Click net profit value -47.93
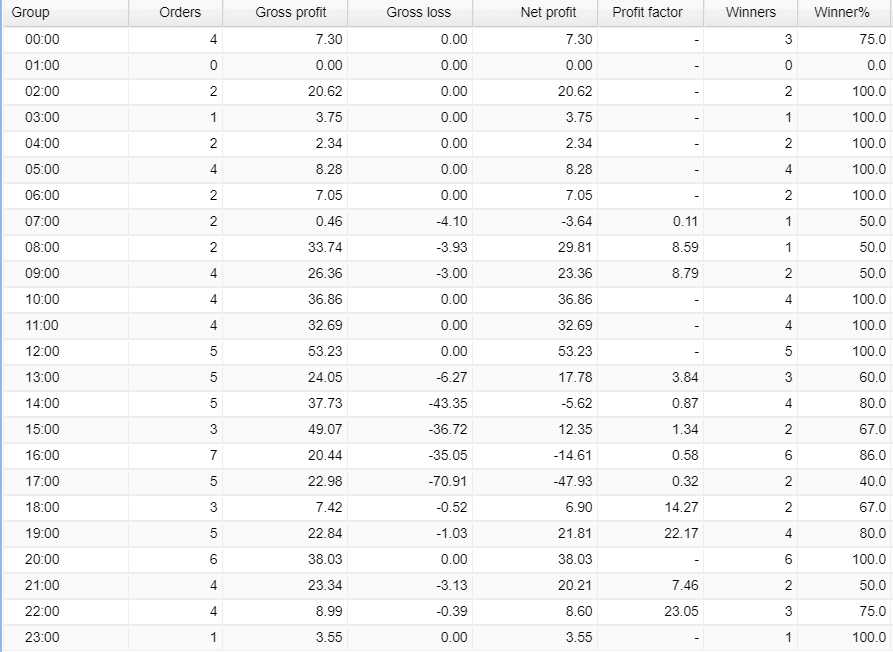The width and height of the screenshot is (893, 652). pos(575,481)
